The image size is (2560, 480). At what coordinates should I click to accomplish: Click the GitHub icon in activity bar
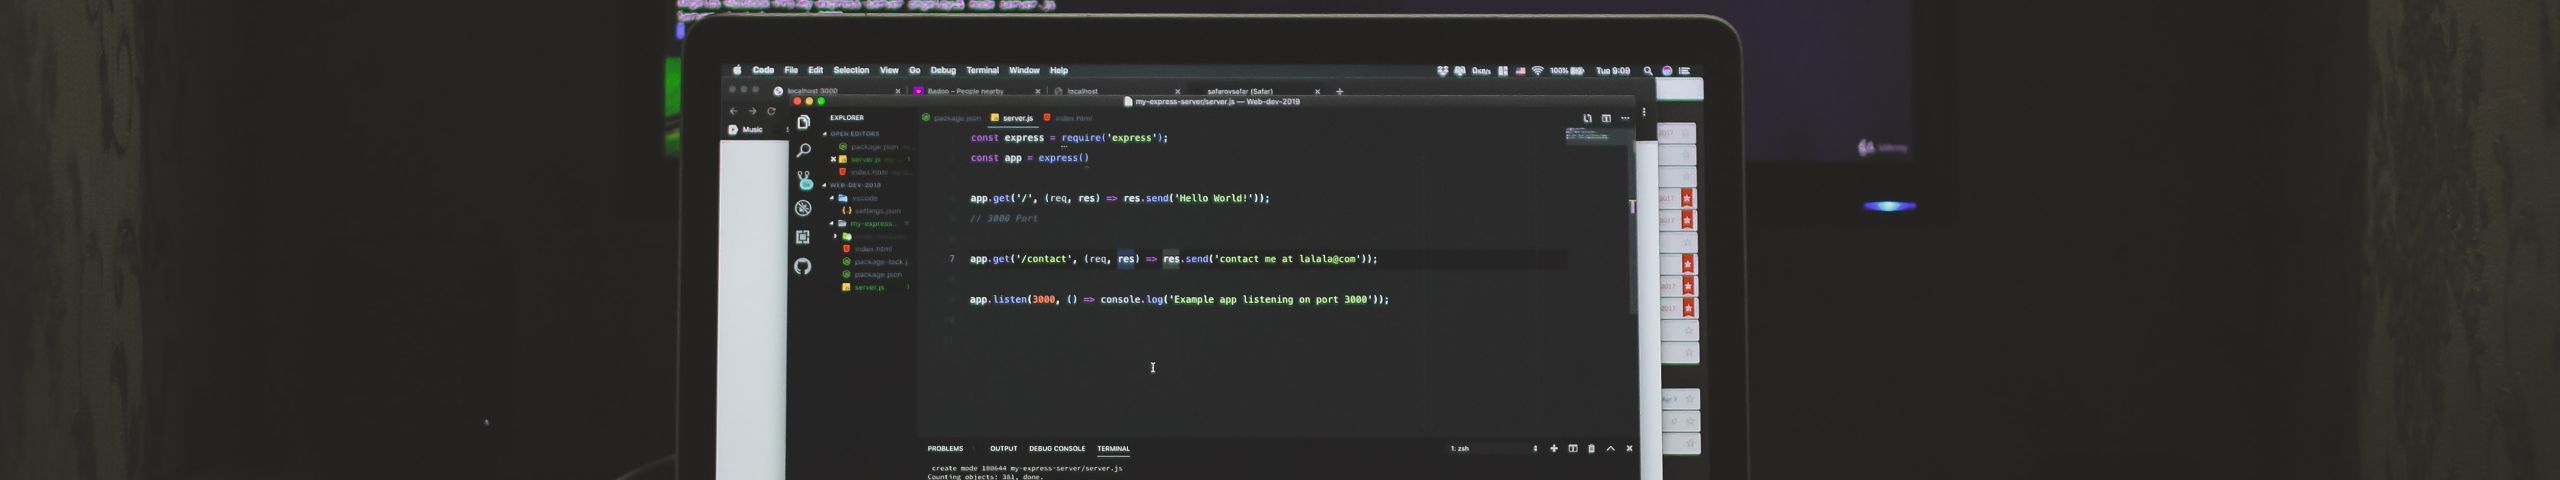pos(803,266)
